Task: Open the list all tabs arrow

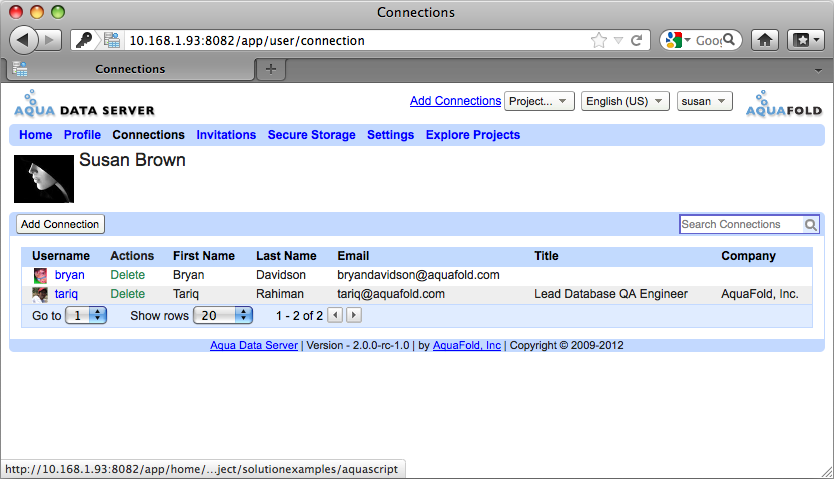Action: (x=818, y=70)
